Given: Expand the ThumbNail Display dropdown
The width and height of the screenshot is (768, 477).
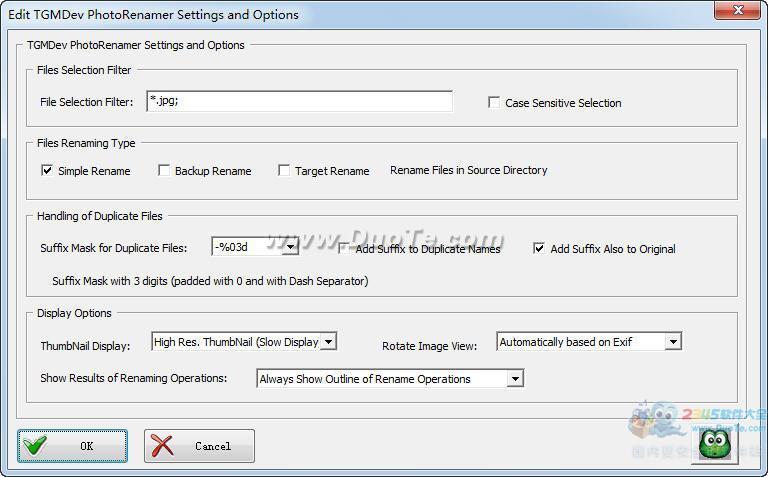Looking at the screenshot, I should coord(329,341).
